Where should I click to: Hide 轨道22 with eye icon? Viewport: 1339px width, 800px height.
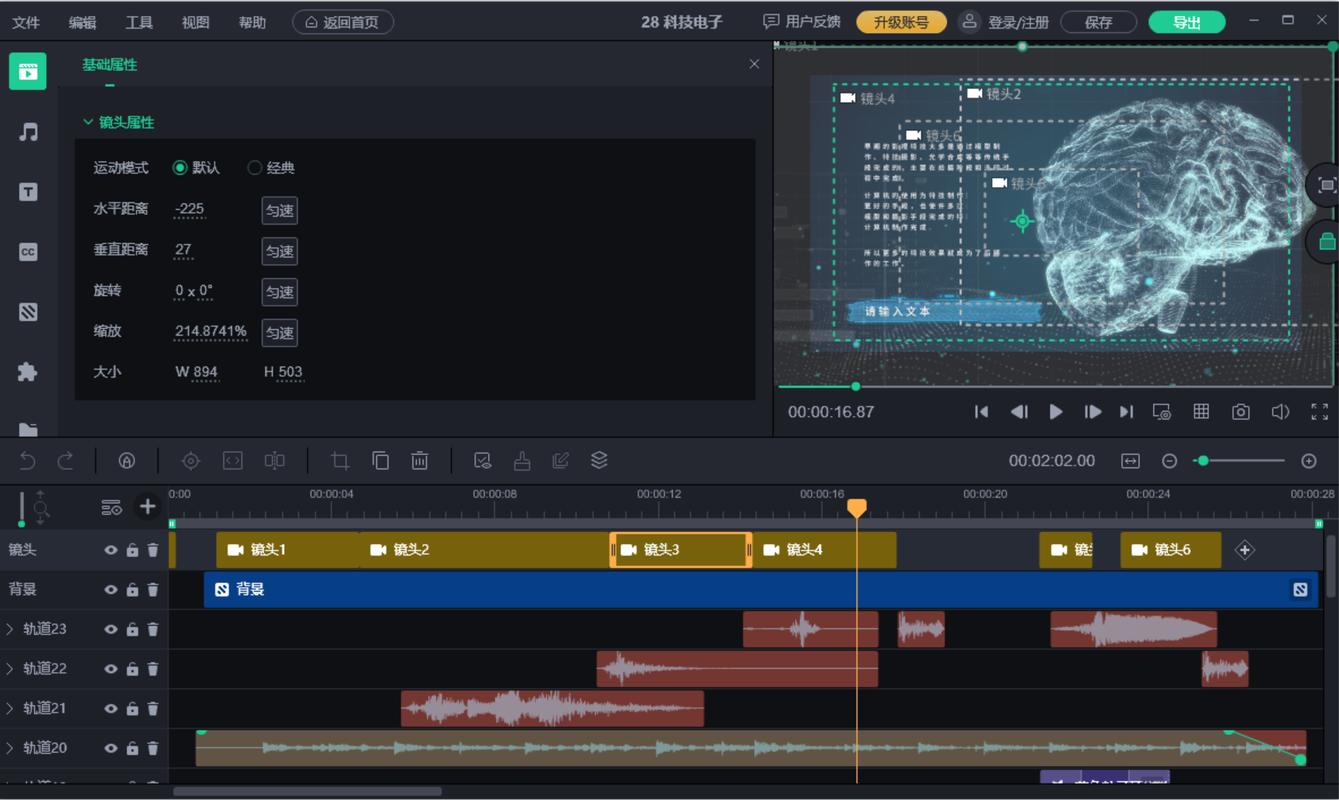point(111,669)
